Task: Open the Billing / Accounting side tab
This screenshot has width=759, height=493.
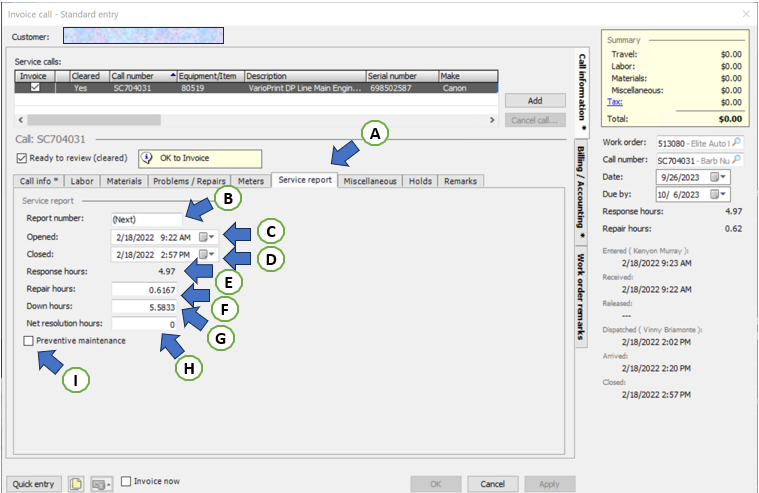Action: coord(581,192)
